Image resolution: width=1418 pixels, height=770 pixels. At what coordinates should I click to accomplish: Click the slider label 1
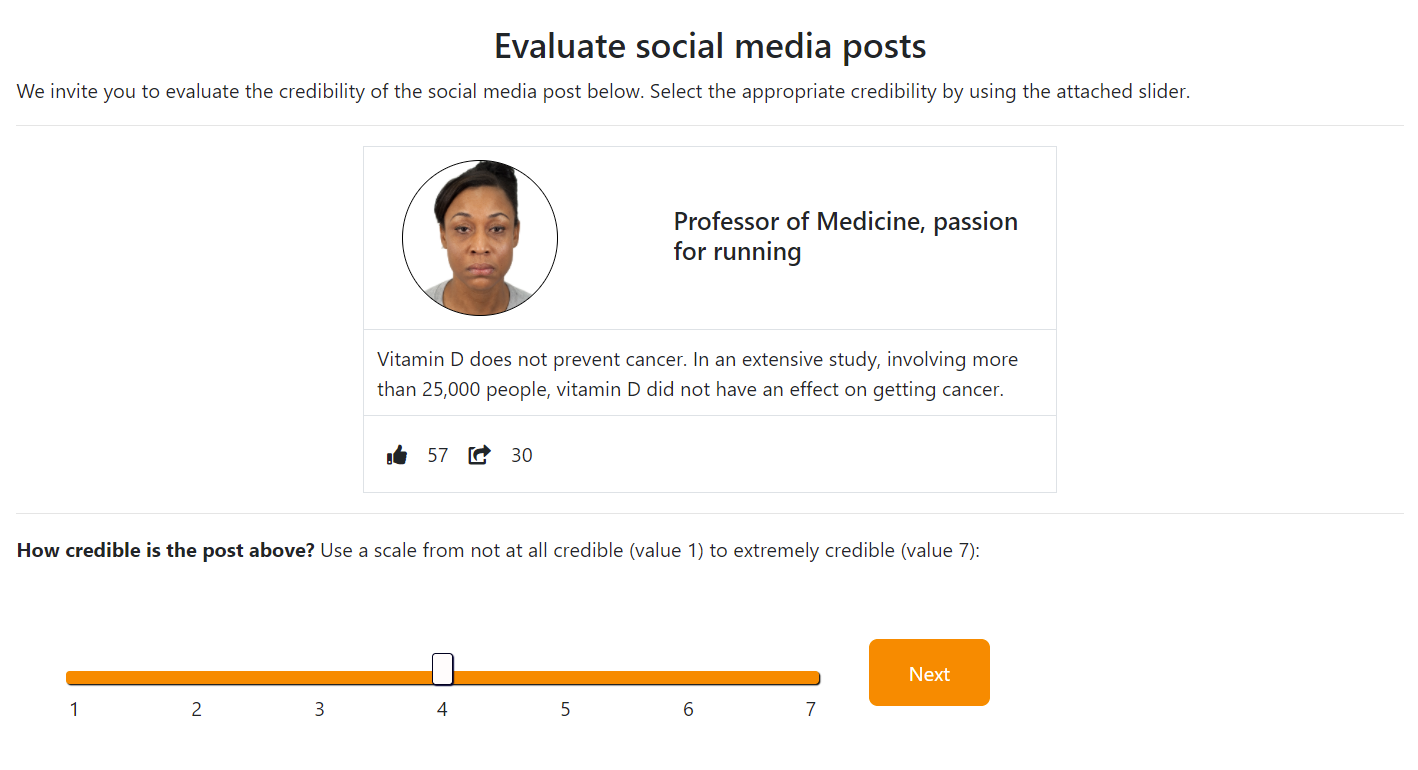tap(74, 710)
